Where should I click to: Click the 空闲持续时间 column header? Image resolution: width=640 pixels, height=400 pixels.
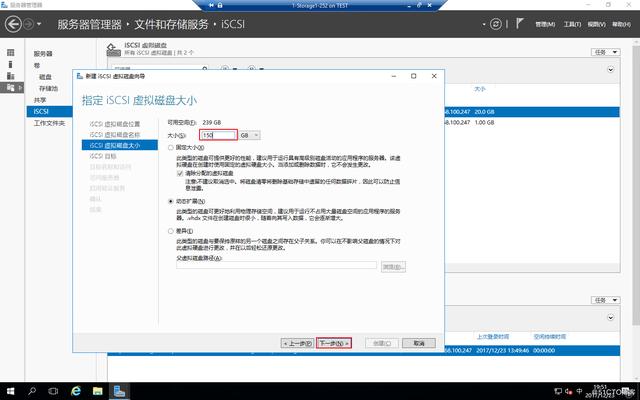point(549,337)
